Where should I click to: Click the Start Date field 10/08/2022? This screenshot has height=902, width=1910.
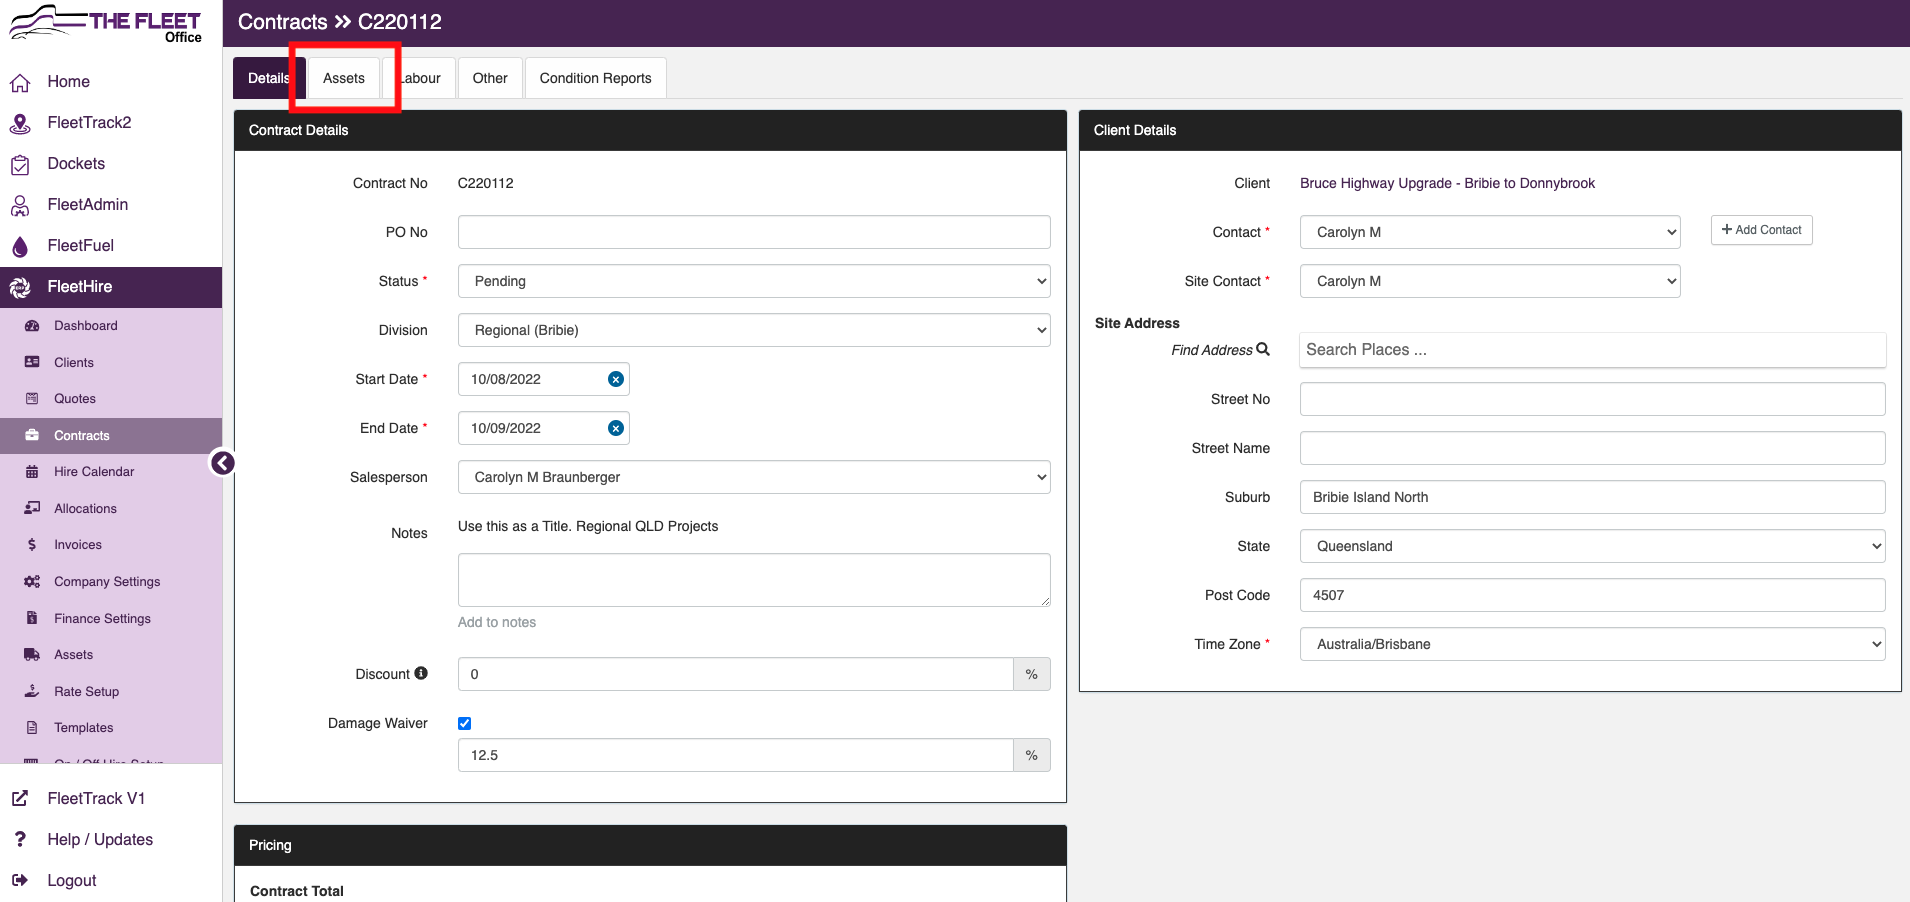coord(544,379)
